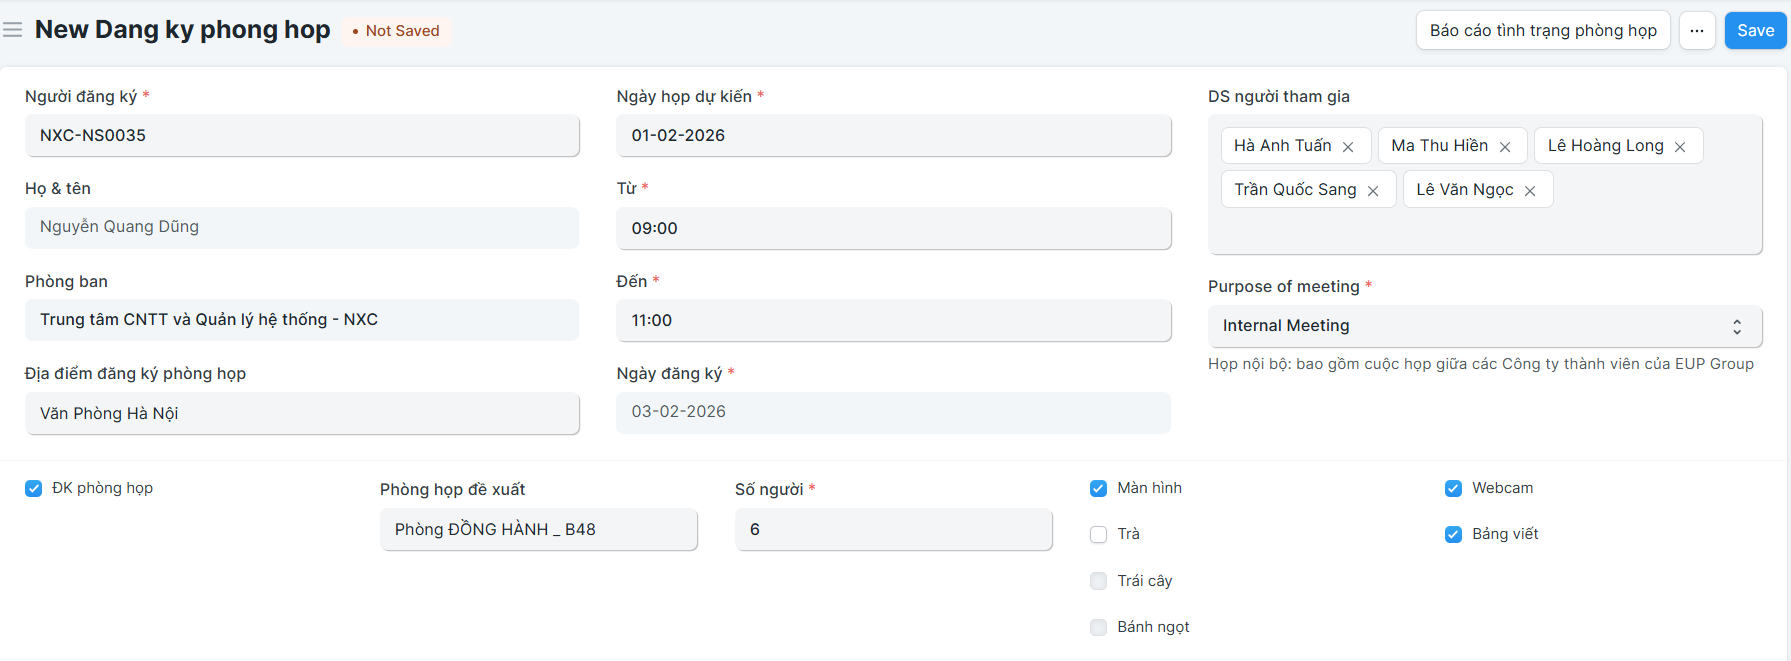Toggle the Bảng viết checkbox
1791x661 pixels.
pyautogui.click(x=1453, y=534)
